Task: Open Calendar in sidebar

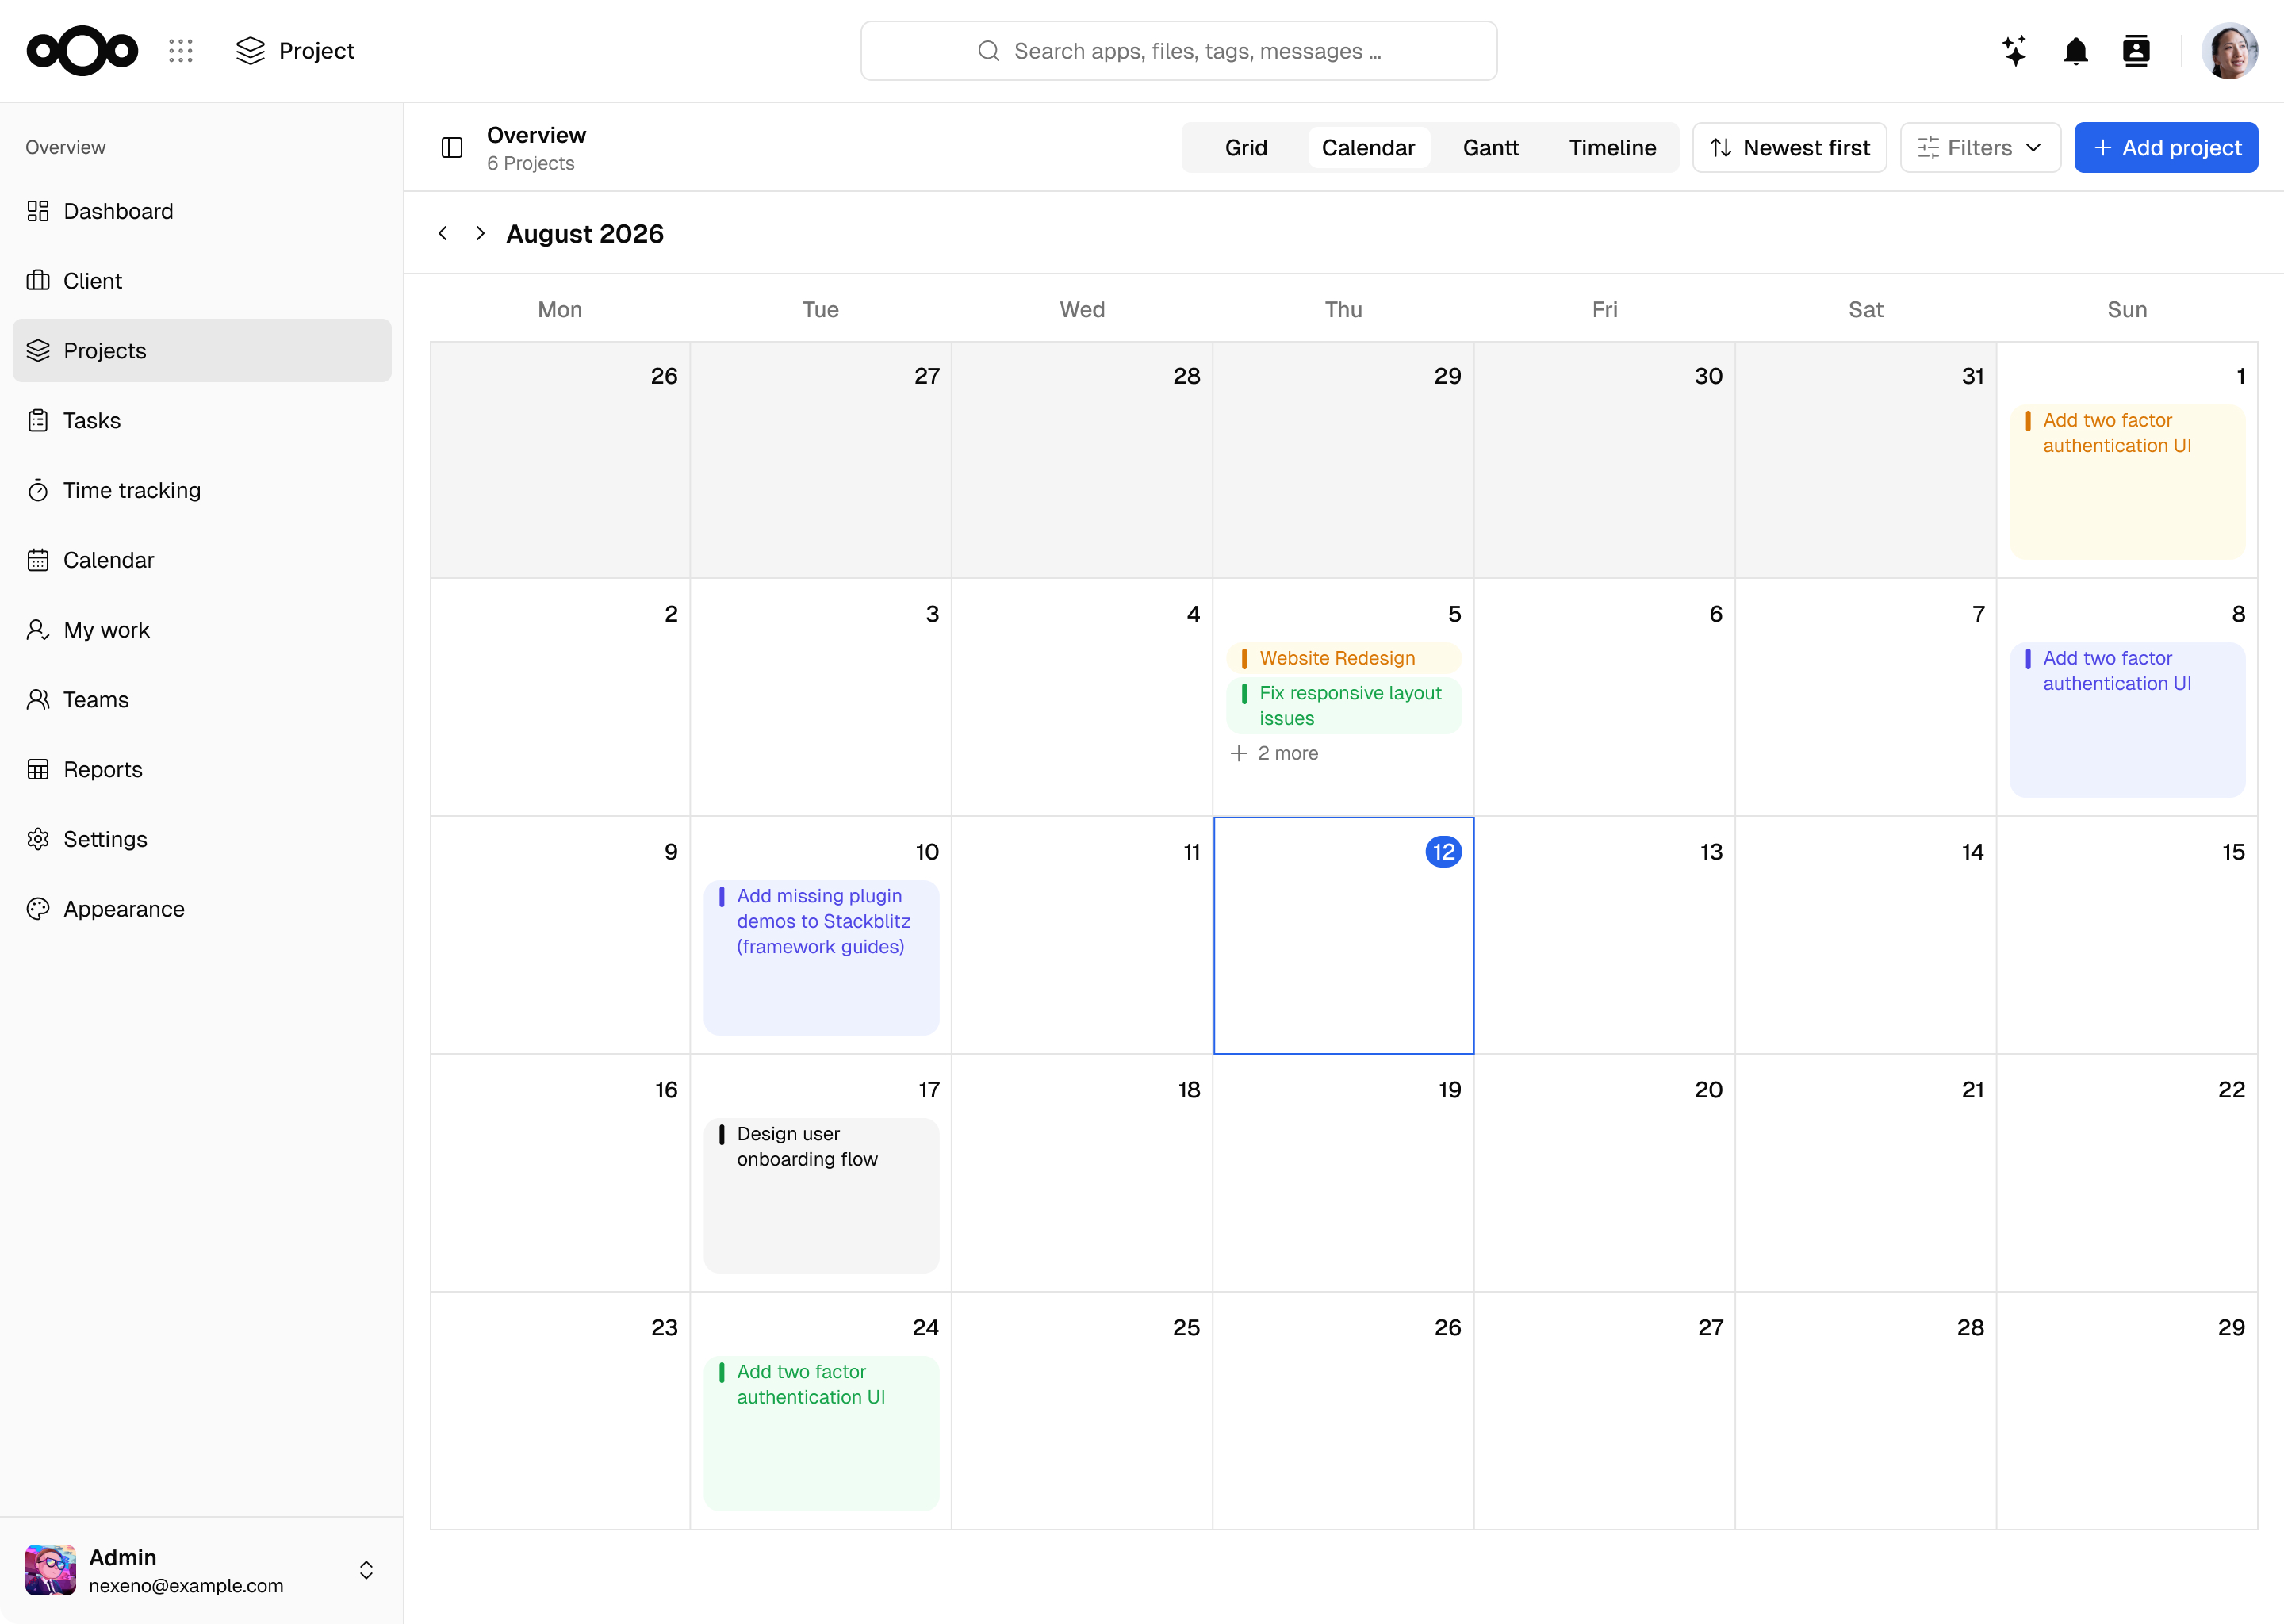Action: pos(202,560)
